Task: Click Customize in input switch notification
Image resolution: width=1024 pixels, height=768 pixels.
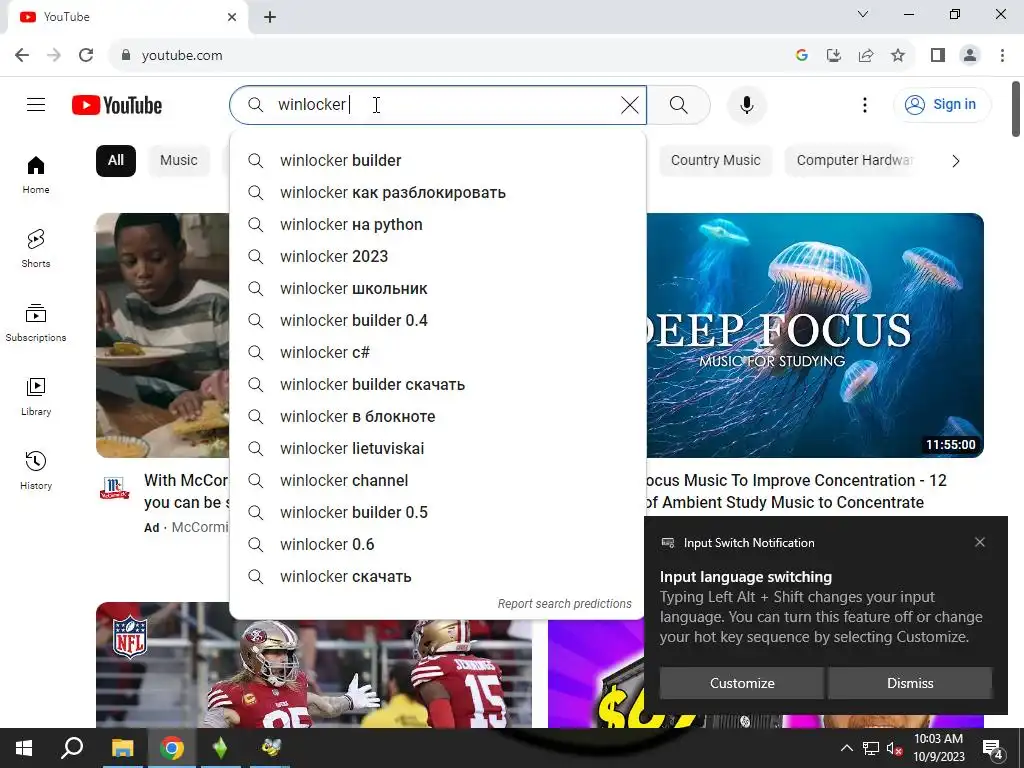Action: click(x=742, y=683)
